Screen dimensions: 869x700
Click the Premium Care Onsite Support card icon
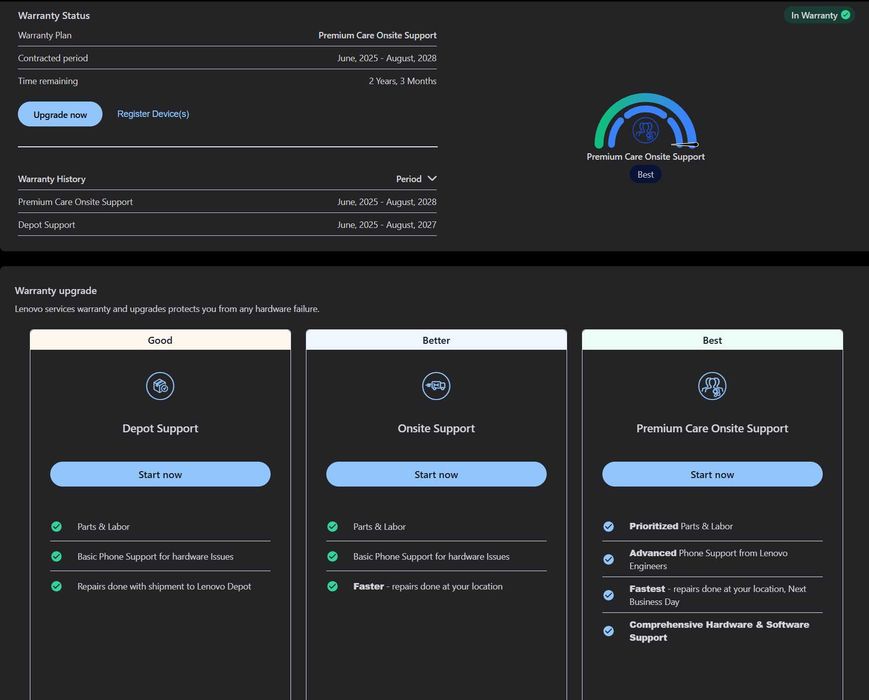click(712, 386)
